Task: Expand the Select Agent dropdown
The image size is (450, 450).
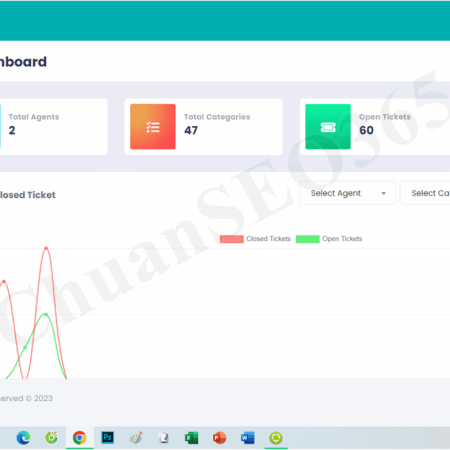Action: pyautogui.click(x=347, y=193)
